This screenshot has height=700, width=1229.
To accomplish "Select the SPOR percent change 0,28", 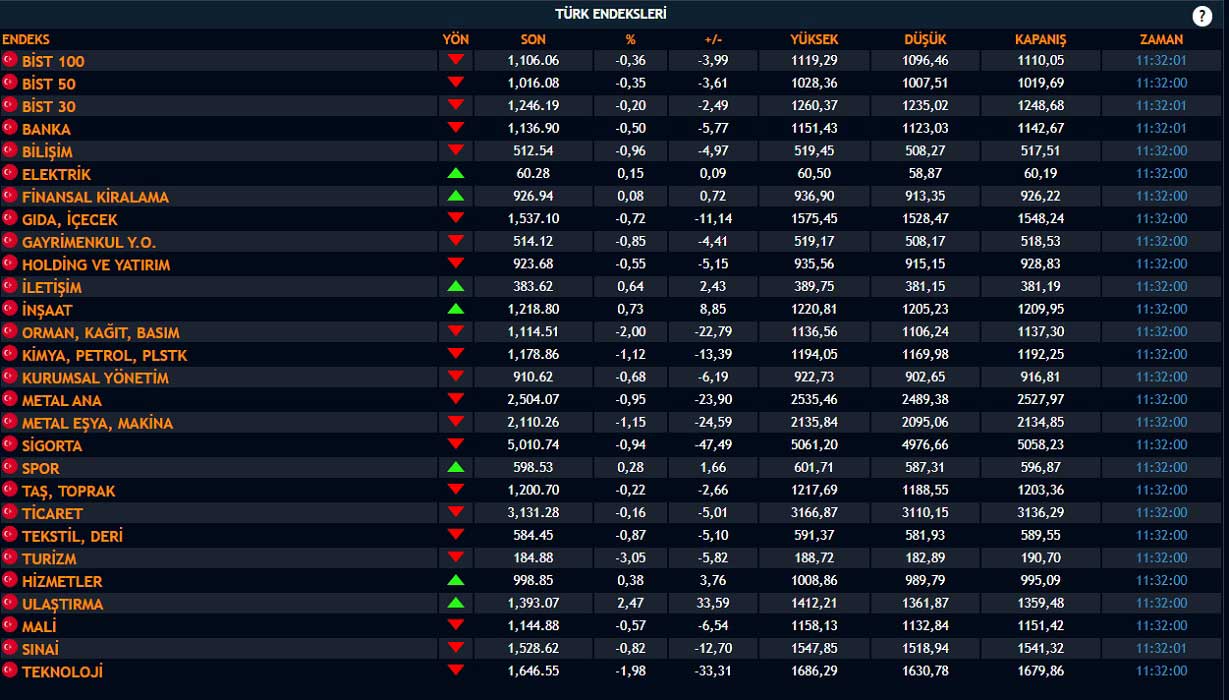I will coord(630,467).
